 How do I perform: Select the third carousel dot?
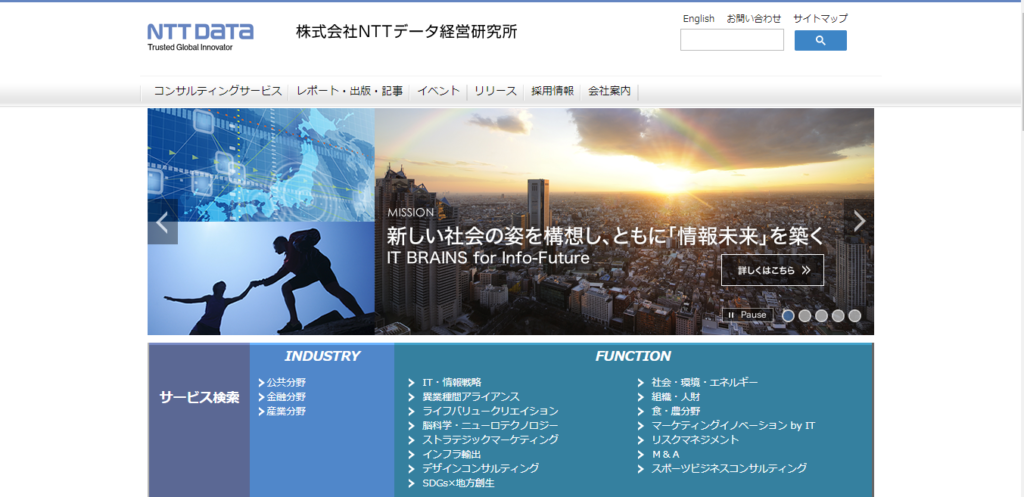pos(822,315)
